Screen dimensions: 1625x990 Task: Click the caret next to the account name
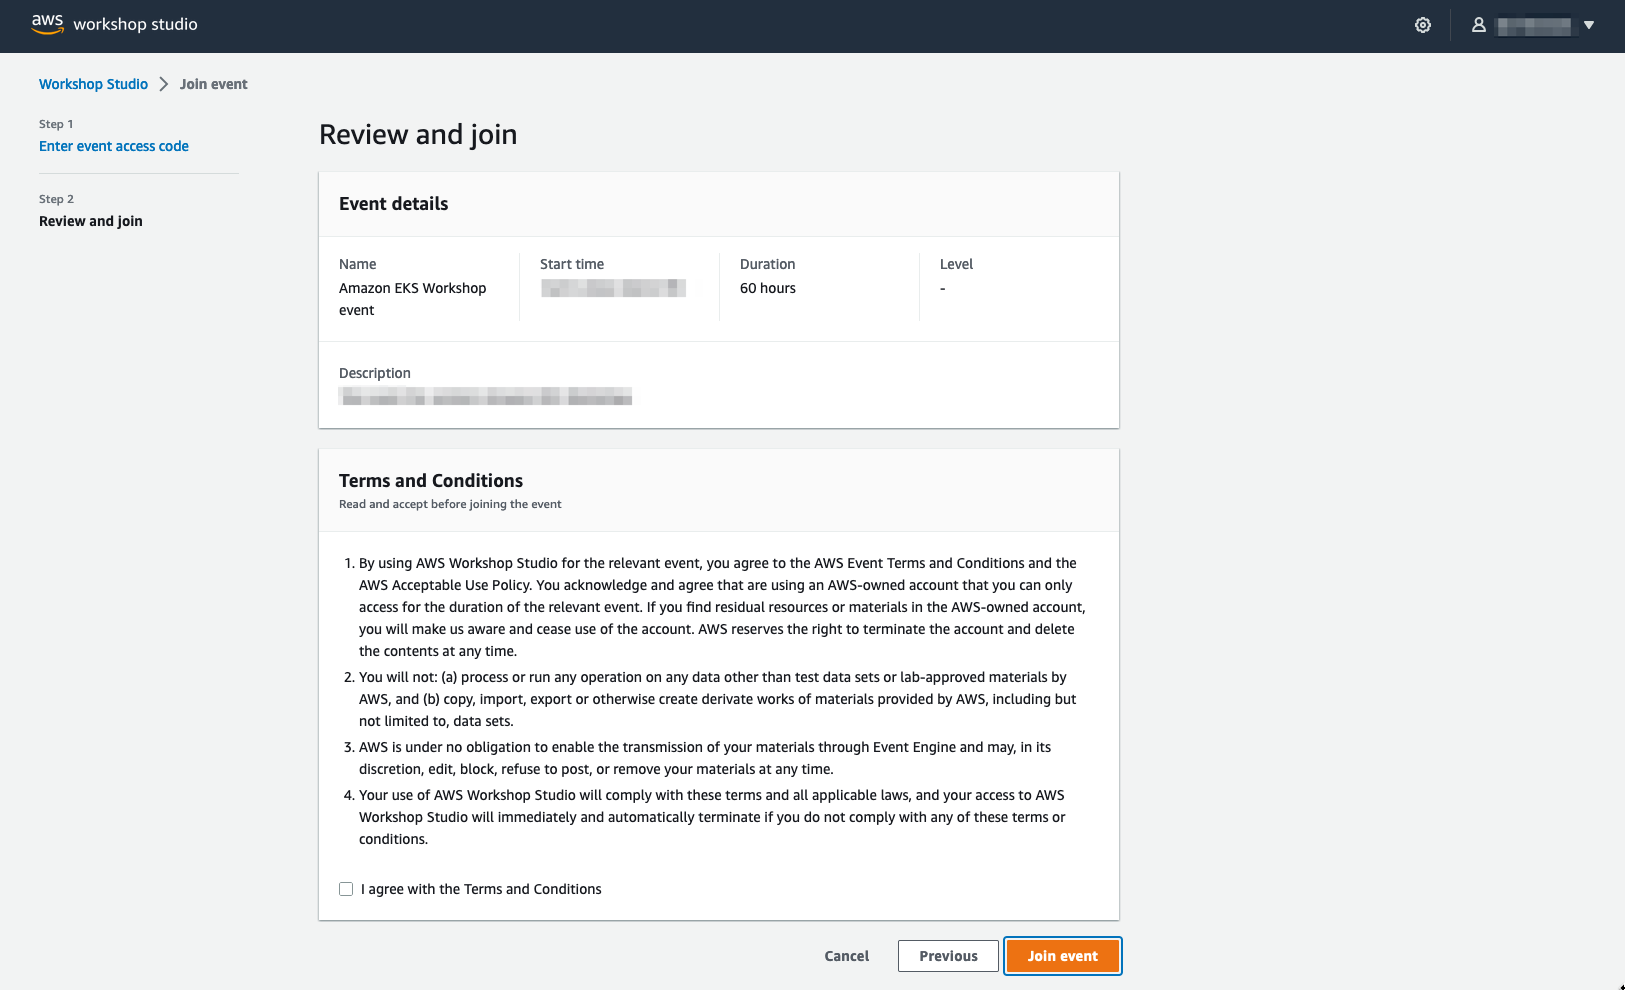point(1590,24)
